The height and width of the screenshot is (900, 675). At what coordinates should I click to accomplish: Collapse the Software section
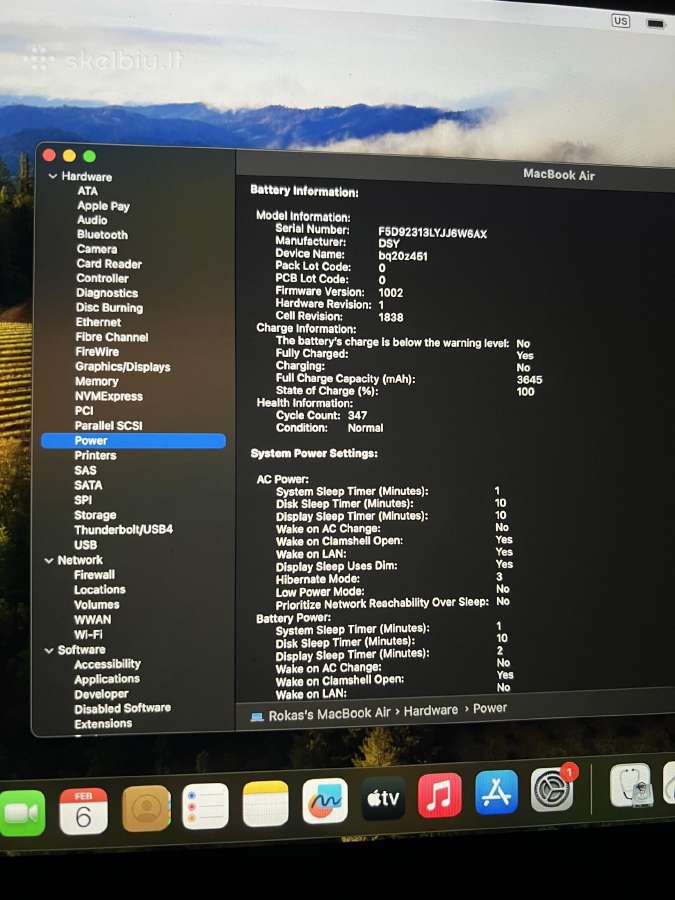(x=49, y=650)
